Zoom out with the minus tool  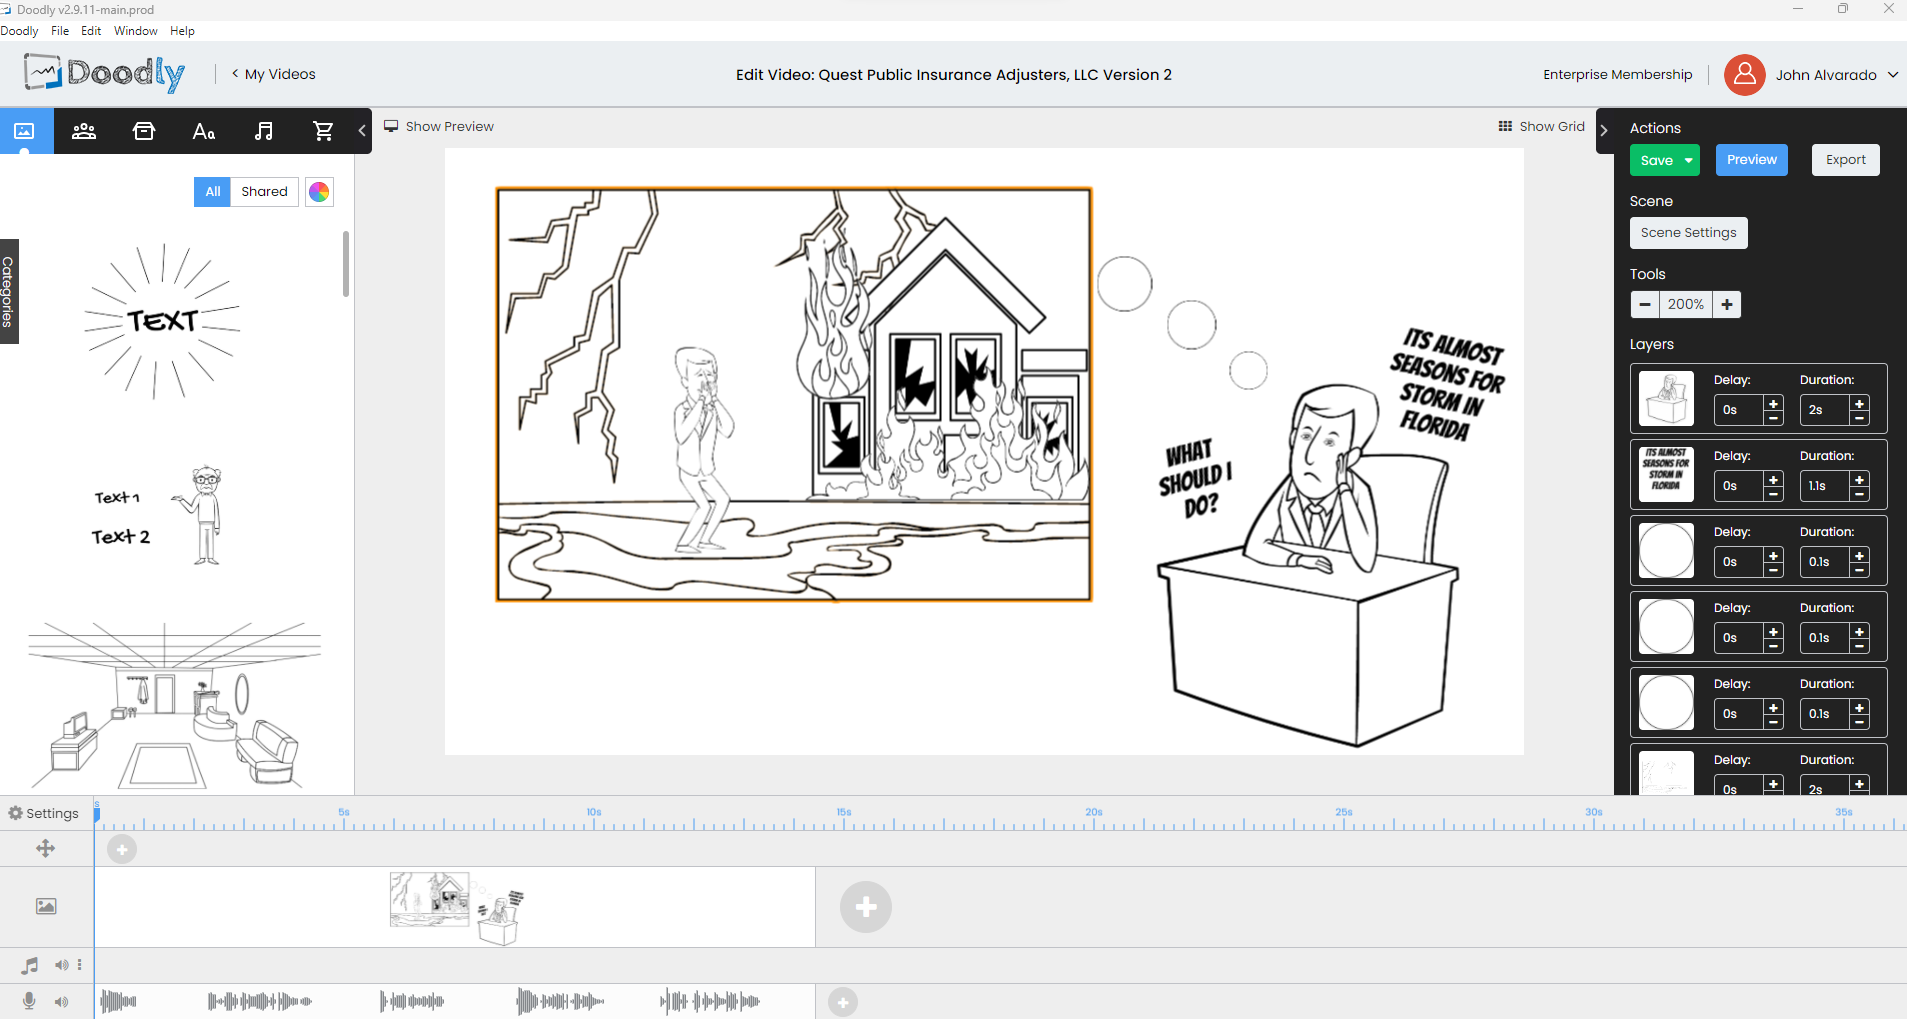pos(1645,304)
